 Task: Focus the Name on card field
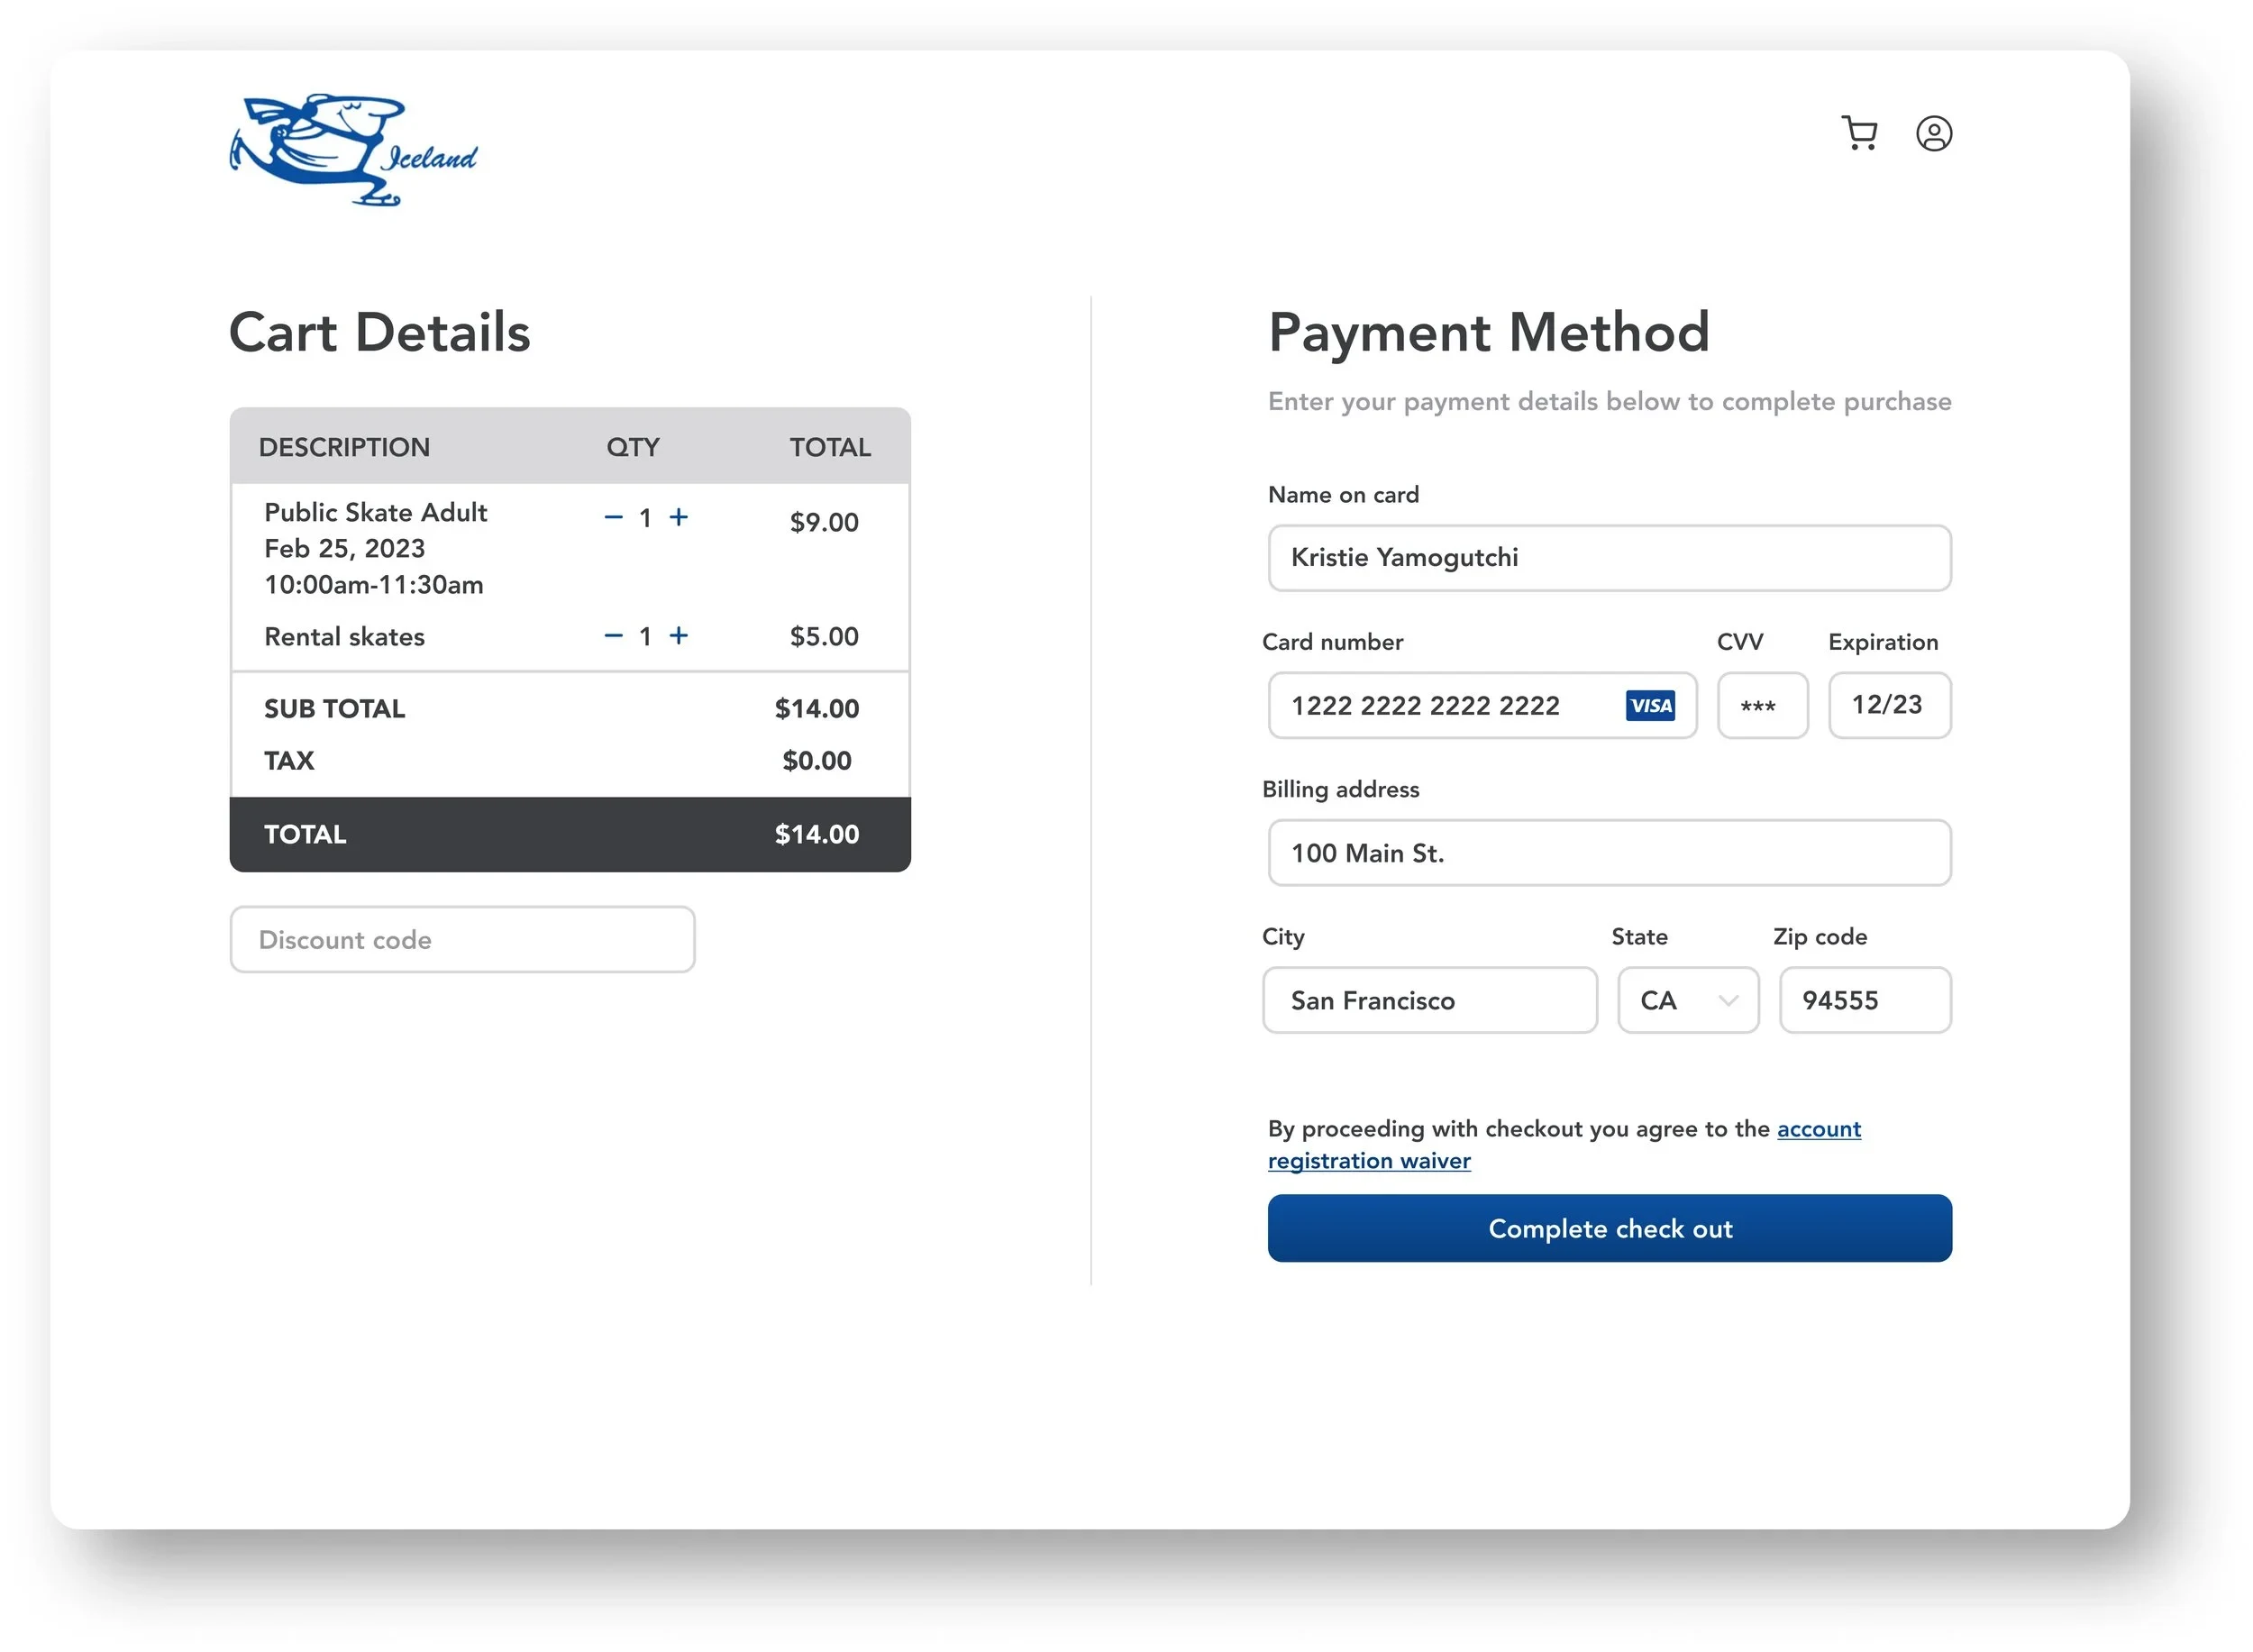pyautogui.click(x=1609, y=558)
